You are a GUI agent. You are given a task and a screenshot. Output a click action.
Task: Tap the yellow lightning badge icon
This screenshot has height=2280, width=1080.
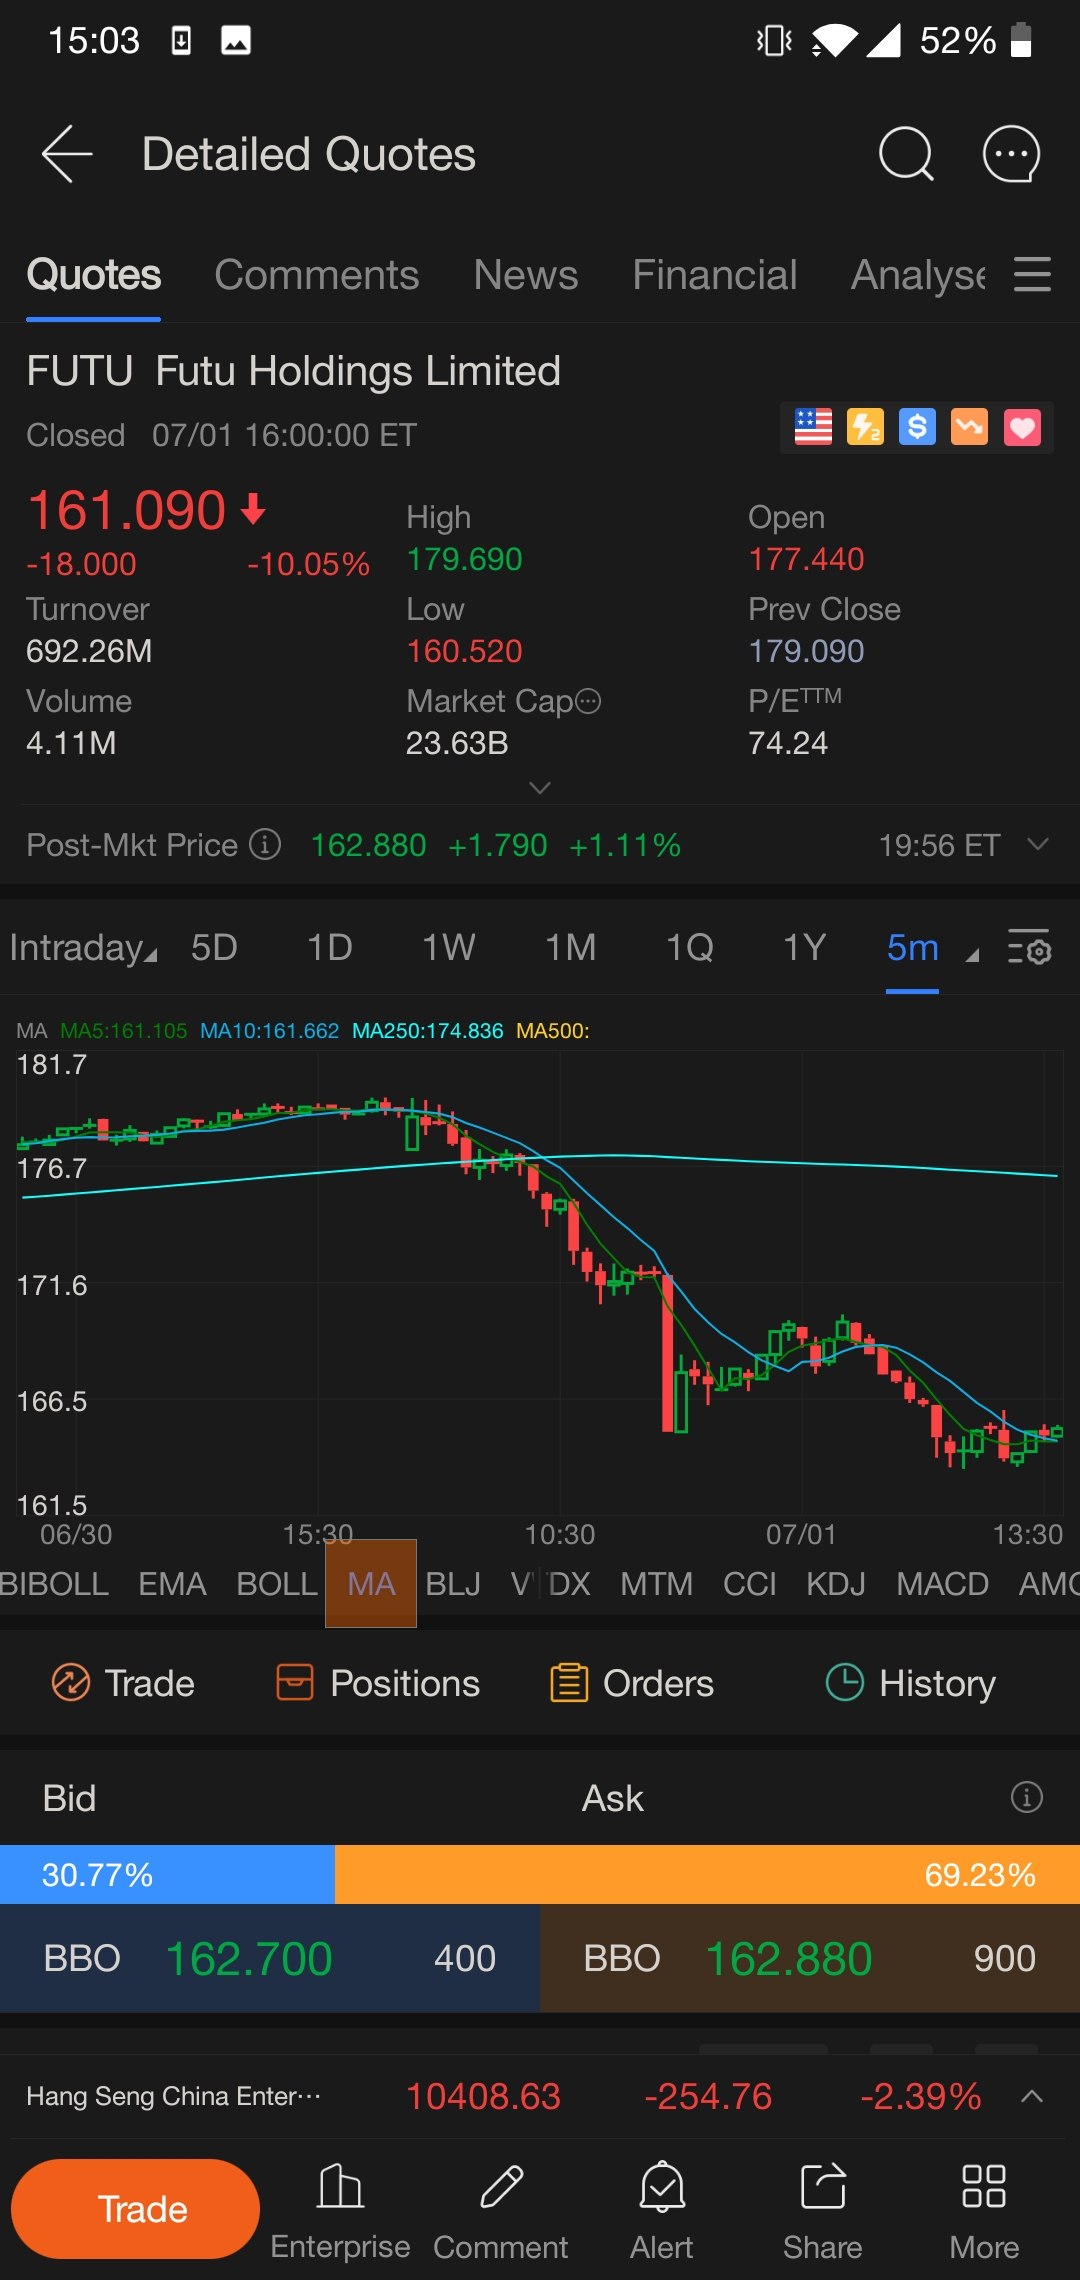click(865, 427)
